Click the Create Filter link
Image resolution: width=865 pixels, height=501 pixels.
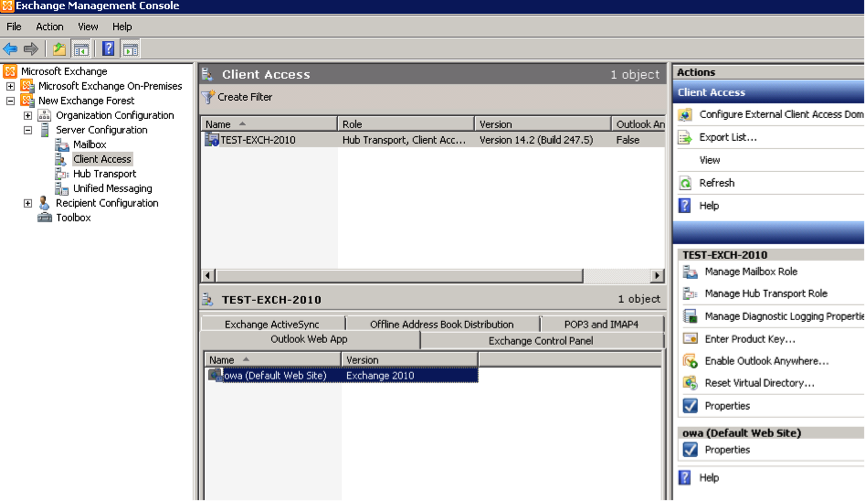(245, 97)
